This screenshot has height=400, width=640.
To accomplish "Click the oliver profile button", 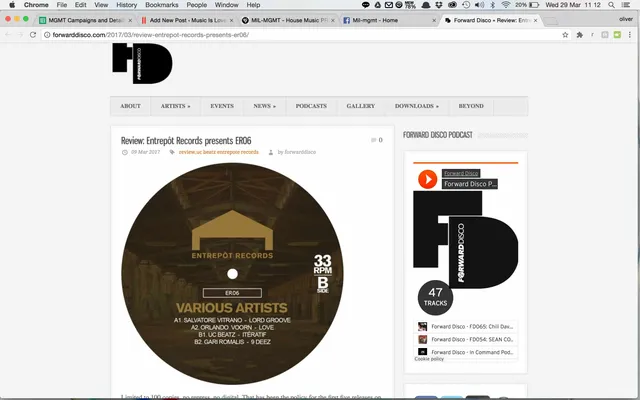I will (626, 19).
